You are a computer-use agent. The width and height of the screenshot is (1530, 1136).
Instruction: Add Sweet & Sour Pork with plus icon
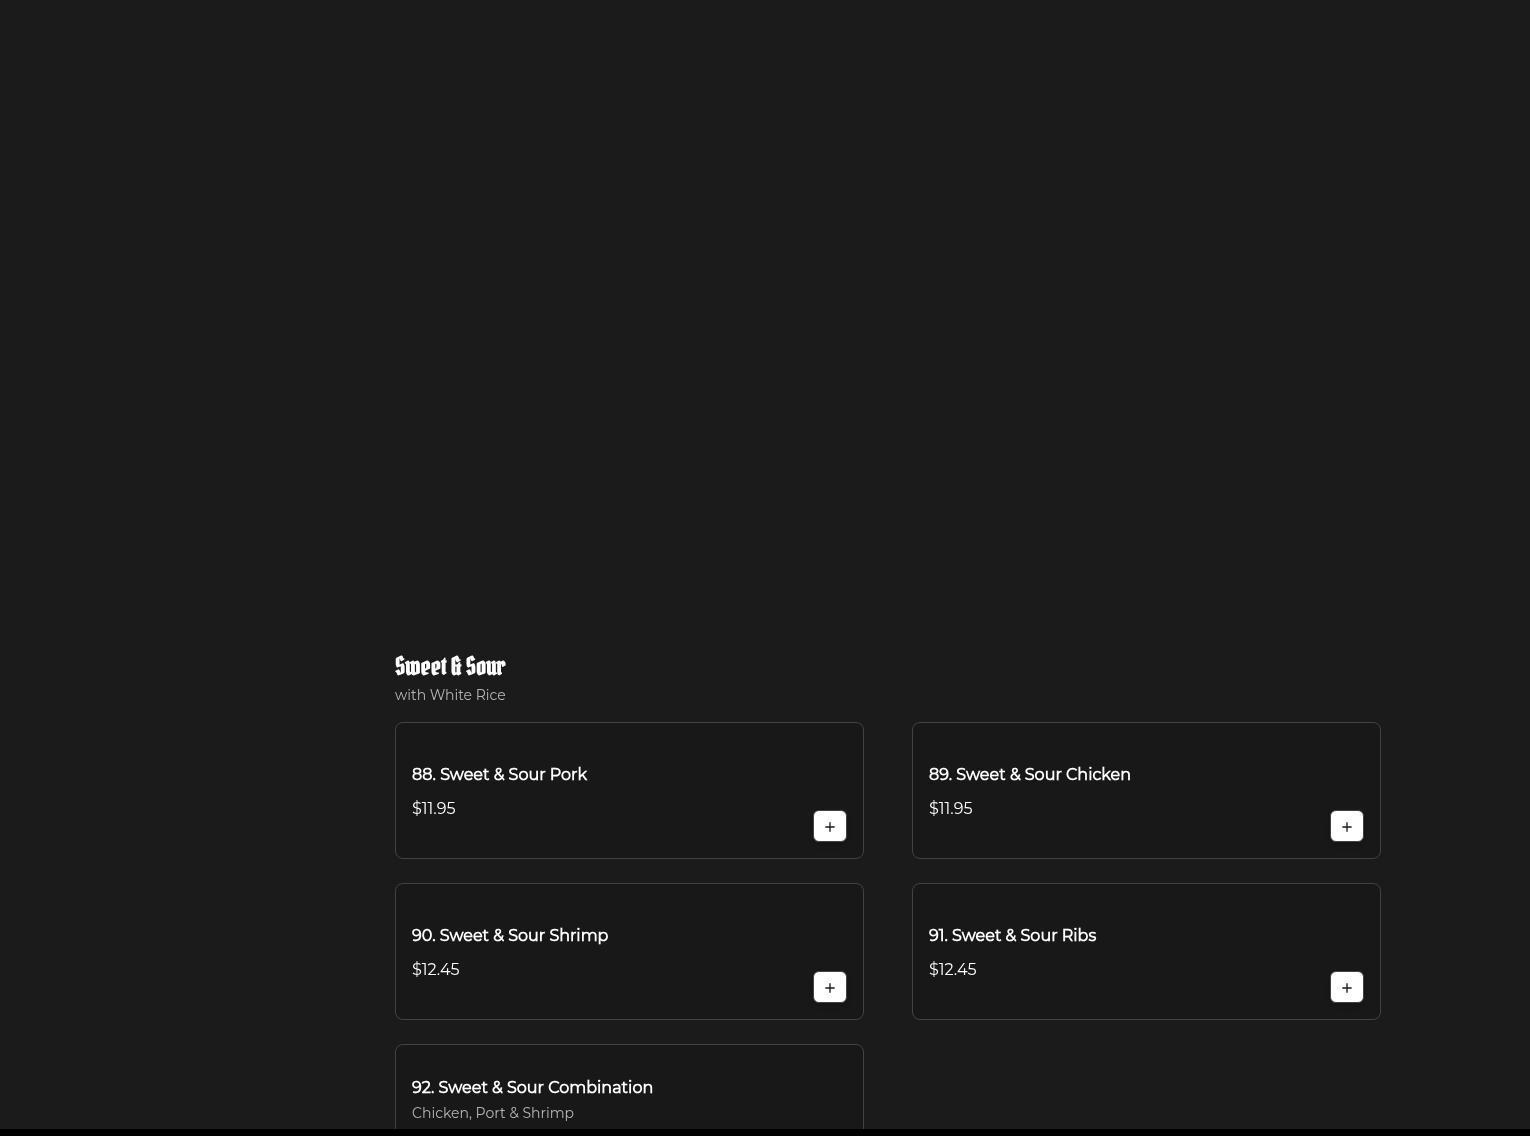point(829,826)
